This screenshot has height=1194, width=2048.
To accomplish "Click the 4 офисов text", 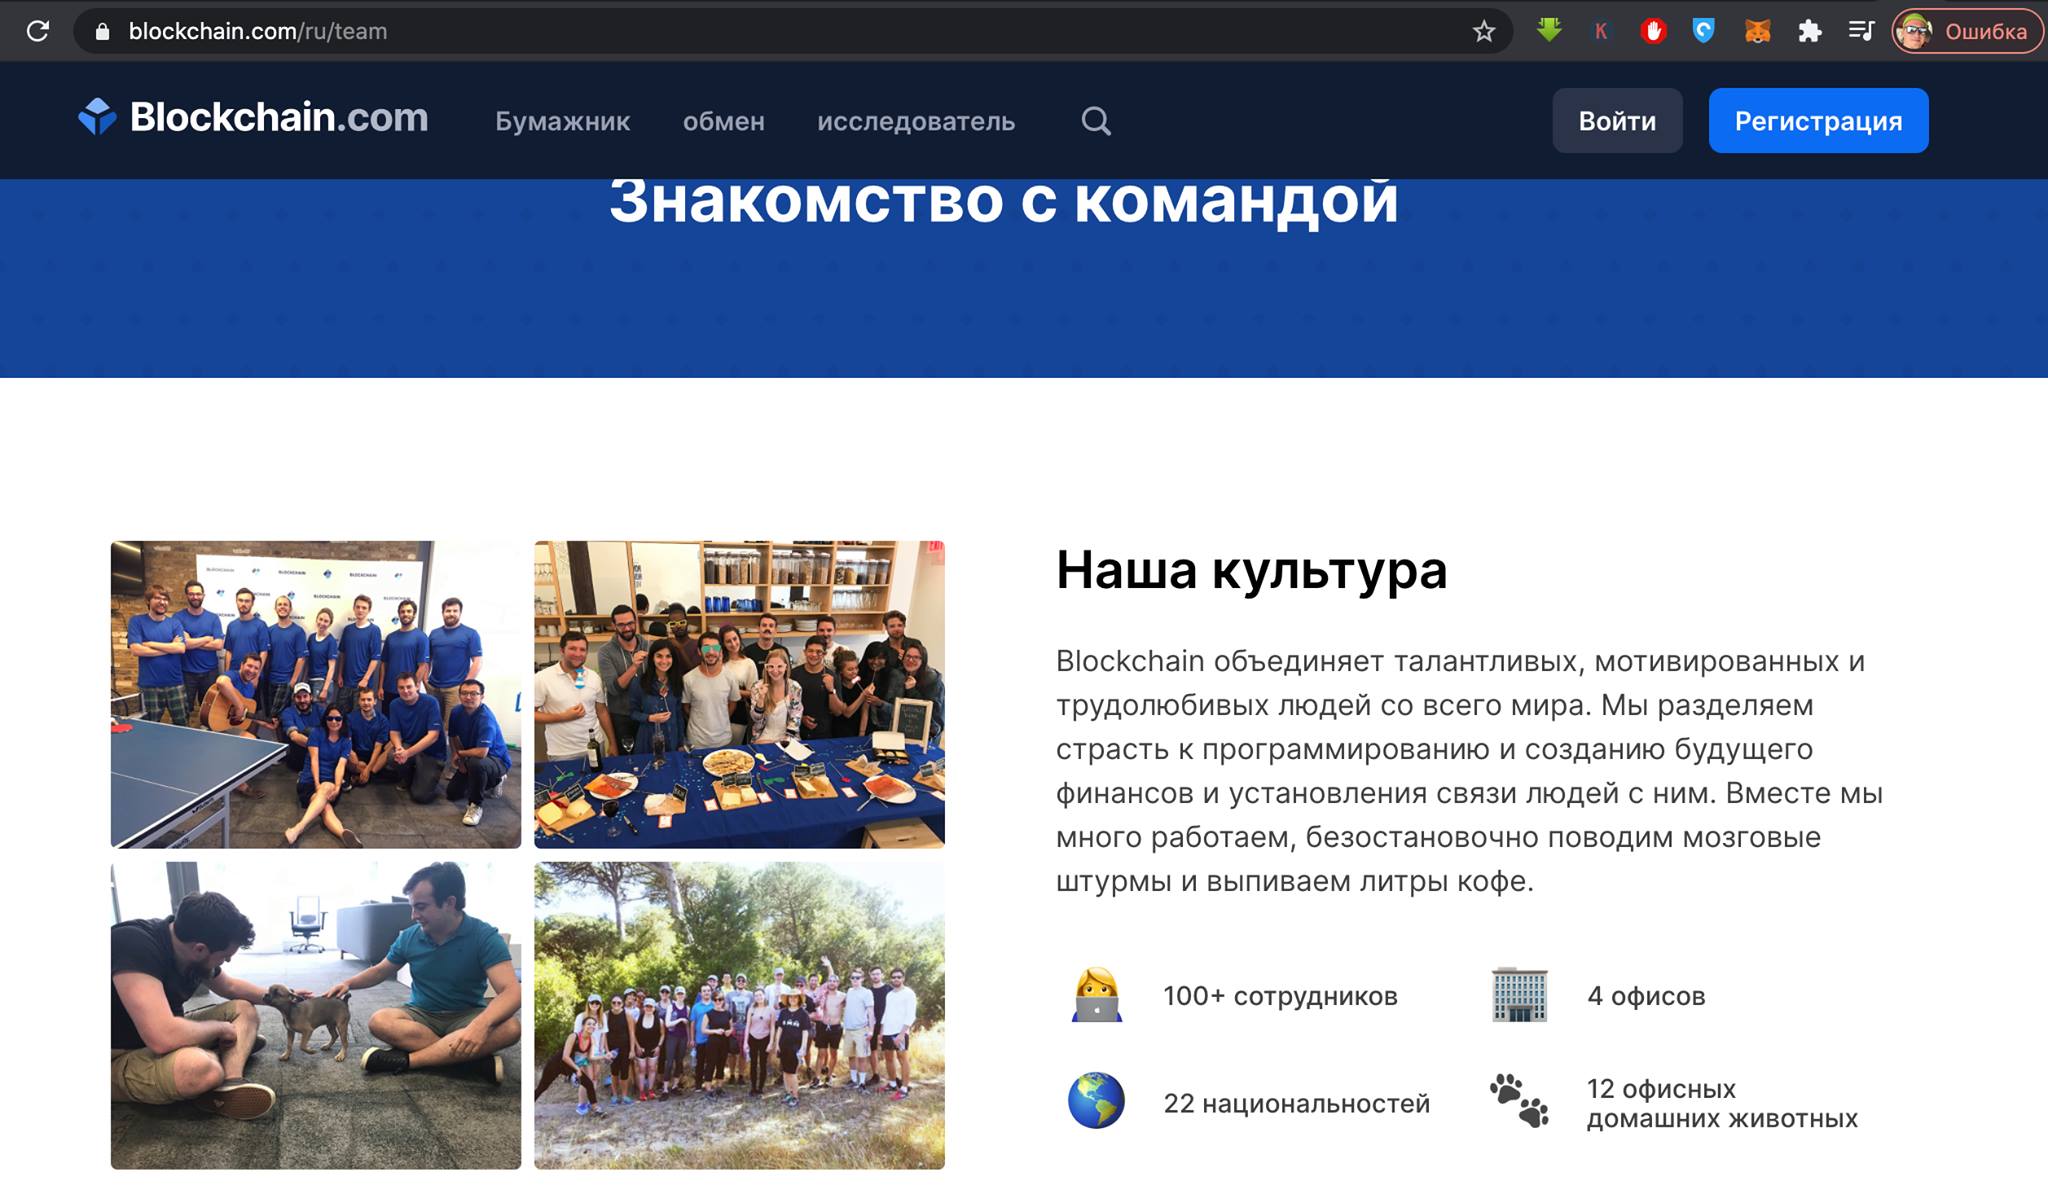I will click(x=1646, y=996).
